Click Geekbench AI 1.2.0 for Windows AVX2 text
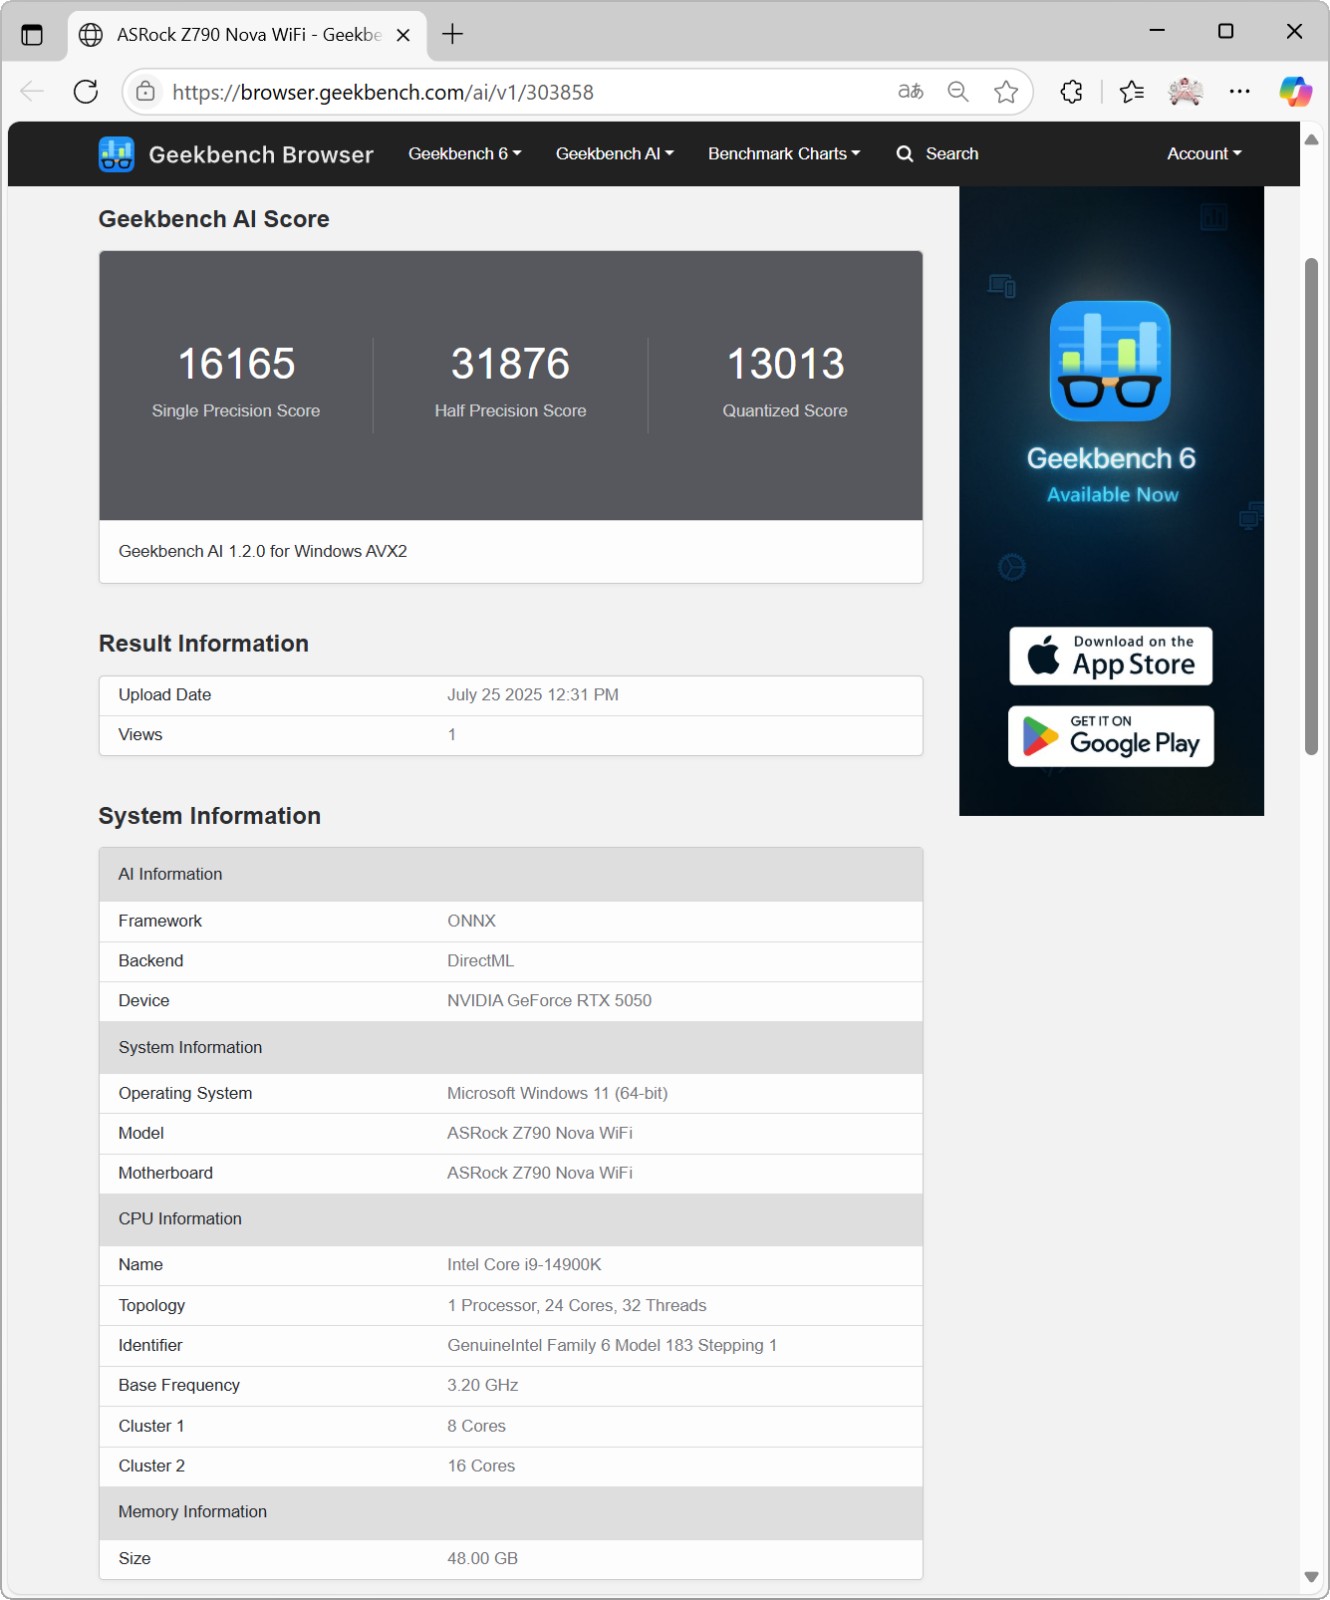 point(263,551)
